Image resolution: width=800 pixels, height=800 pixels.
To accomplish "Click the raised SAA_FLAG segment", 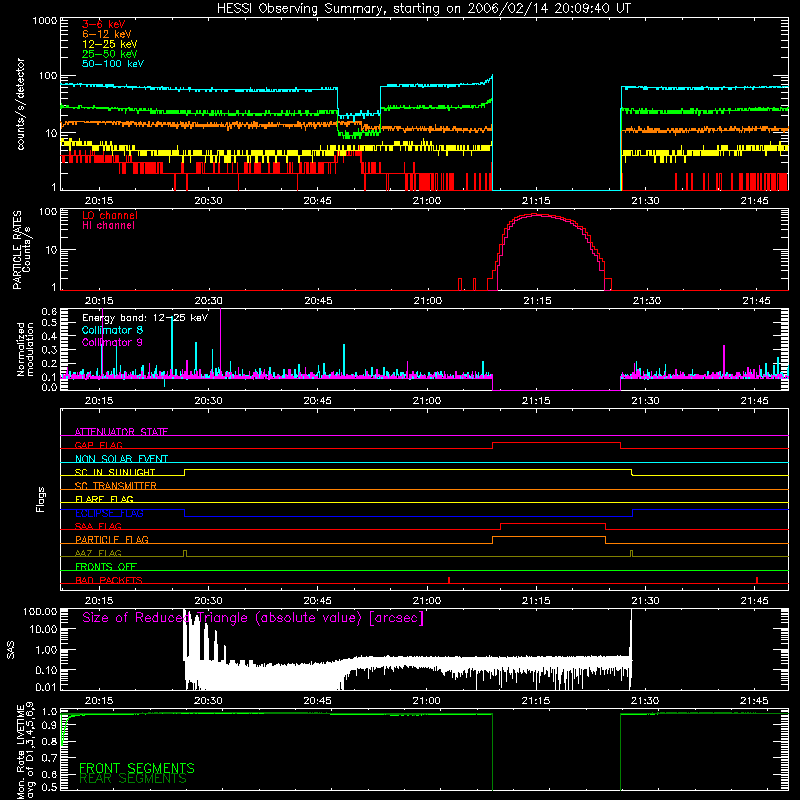I will (553, 524).
